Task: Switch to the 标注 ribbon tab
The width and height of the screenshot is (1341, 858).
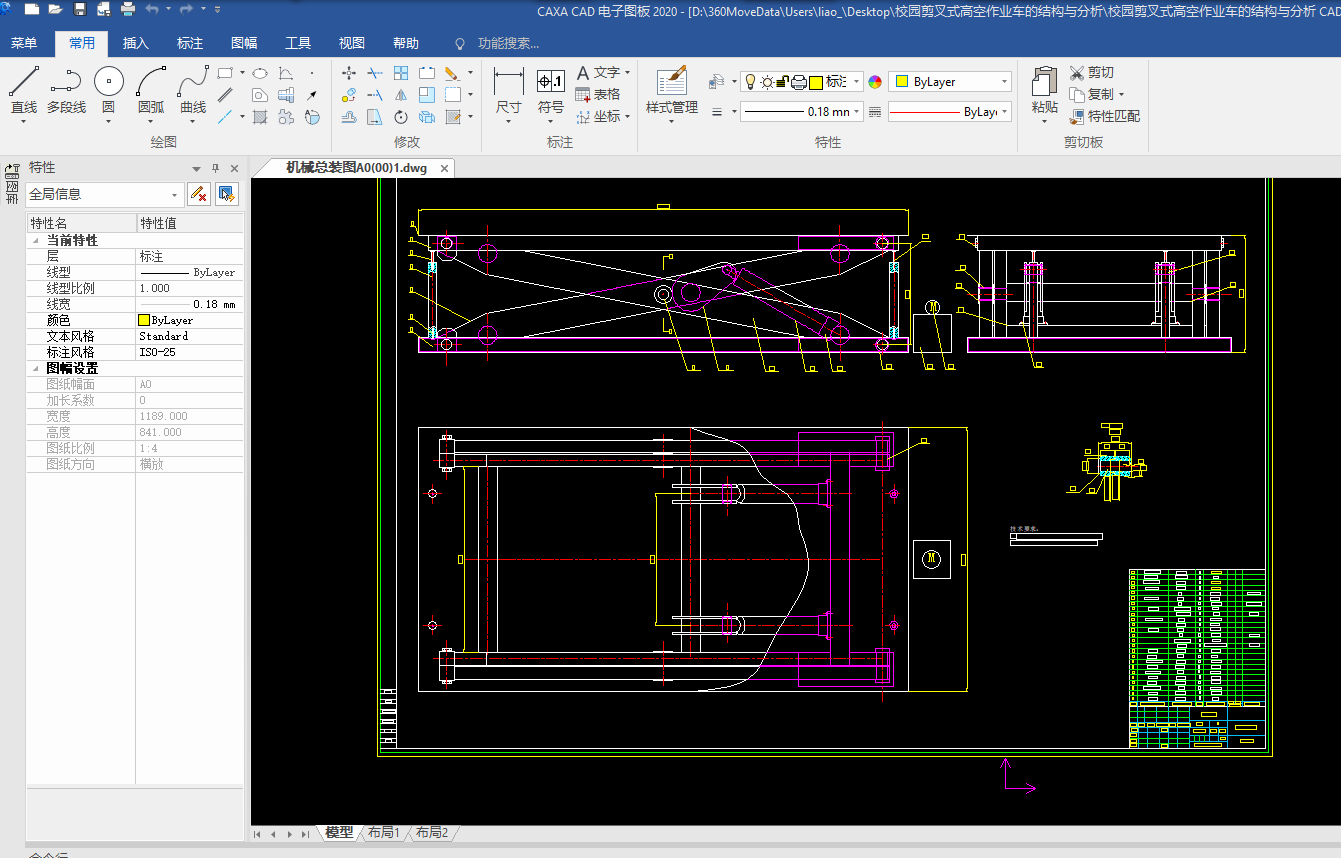Action: (189, 43)
